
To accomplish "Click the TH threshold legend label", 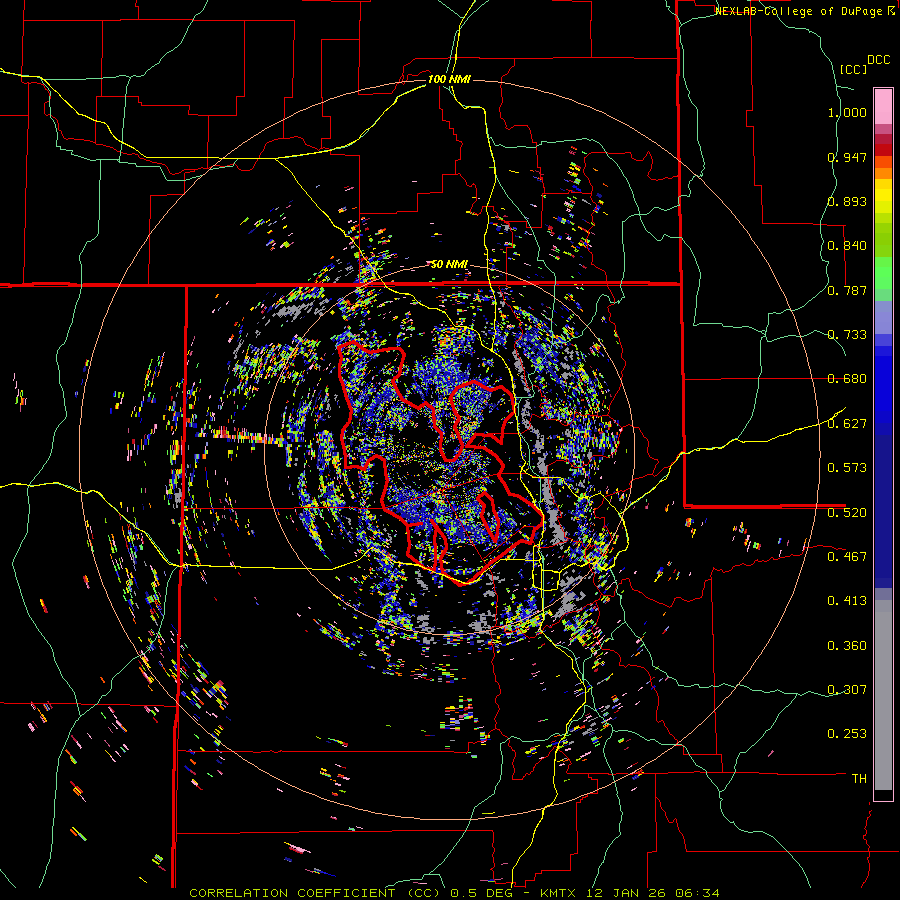I will [x=859, y=778].
